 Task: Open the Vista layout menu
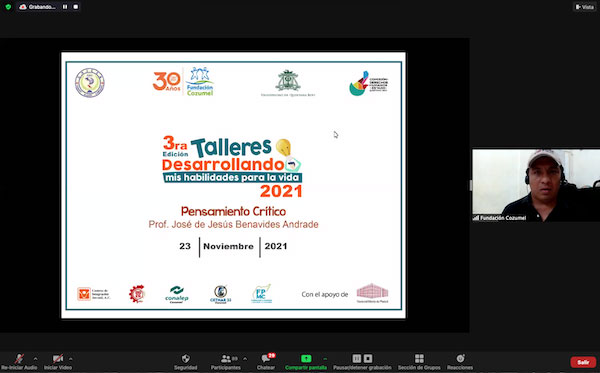584,7
